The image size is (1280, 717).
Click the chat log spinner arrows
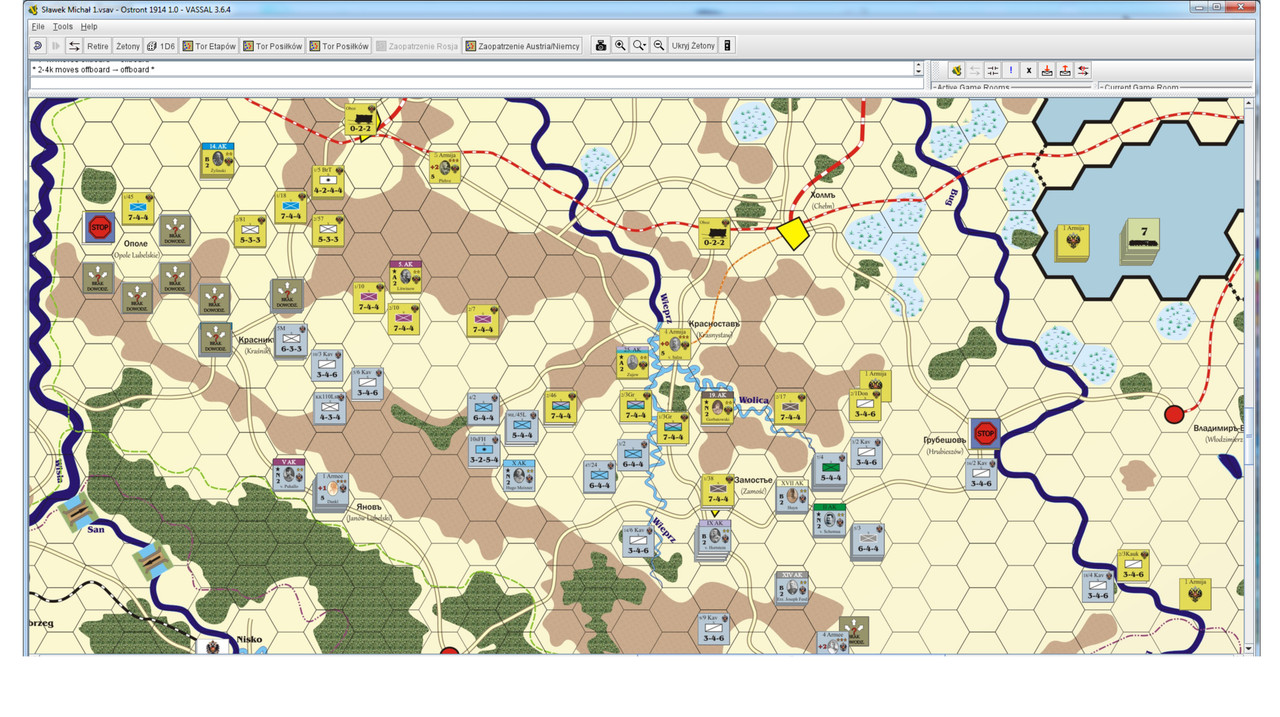[919, 69]
